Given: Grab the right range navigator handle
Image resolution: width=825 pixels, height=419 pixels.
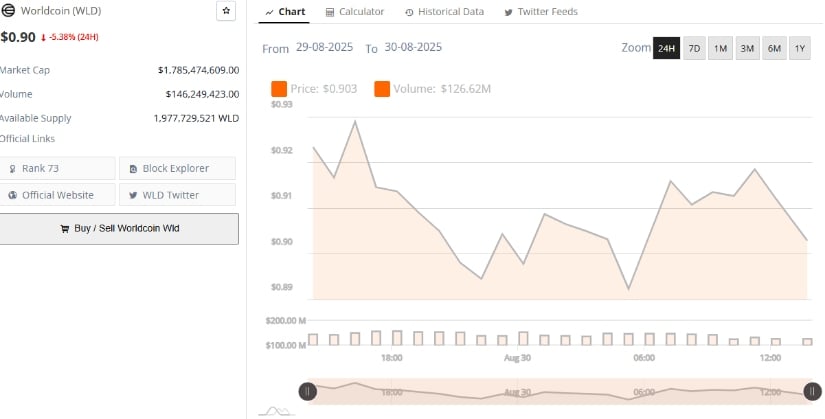Looking at the screenshot, I should (x=812, y=391).
